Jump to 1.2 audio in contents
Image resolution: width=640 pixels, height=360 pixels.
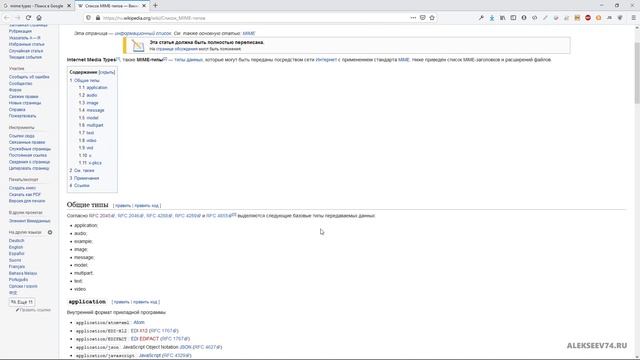pyautogui.click(x=88, y=95)
